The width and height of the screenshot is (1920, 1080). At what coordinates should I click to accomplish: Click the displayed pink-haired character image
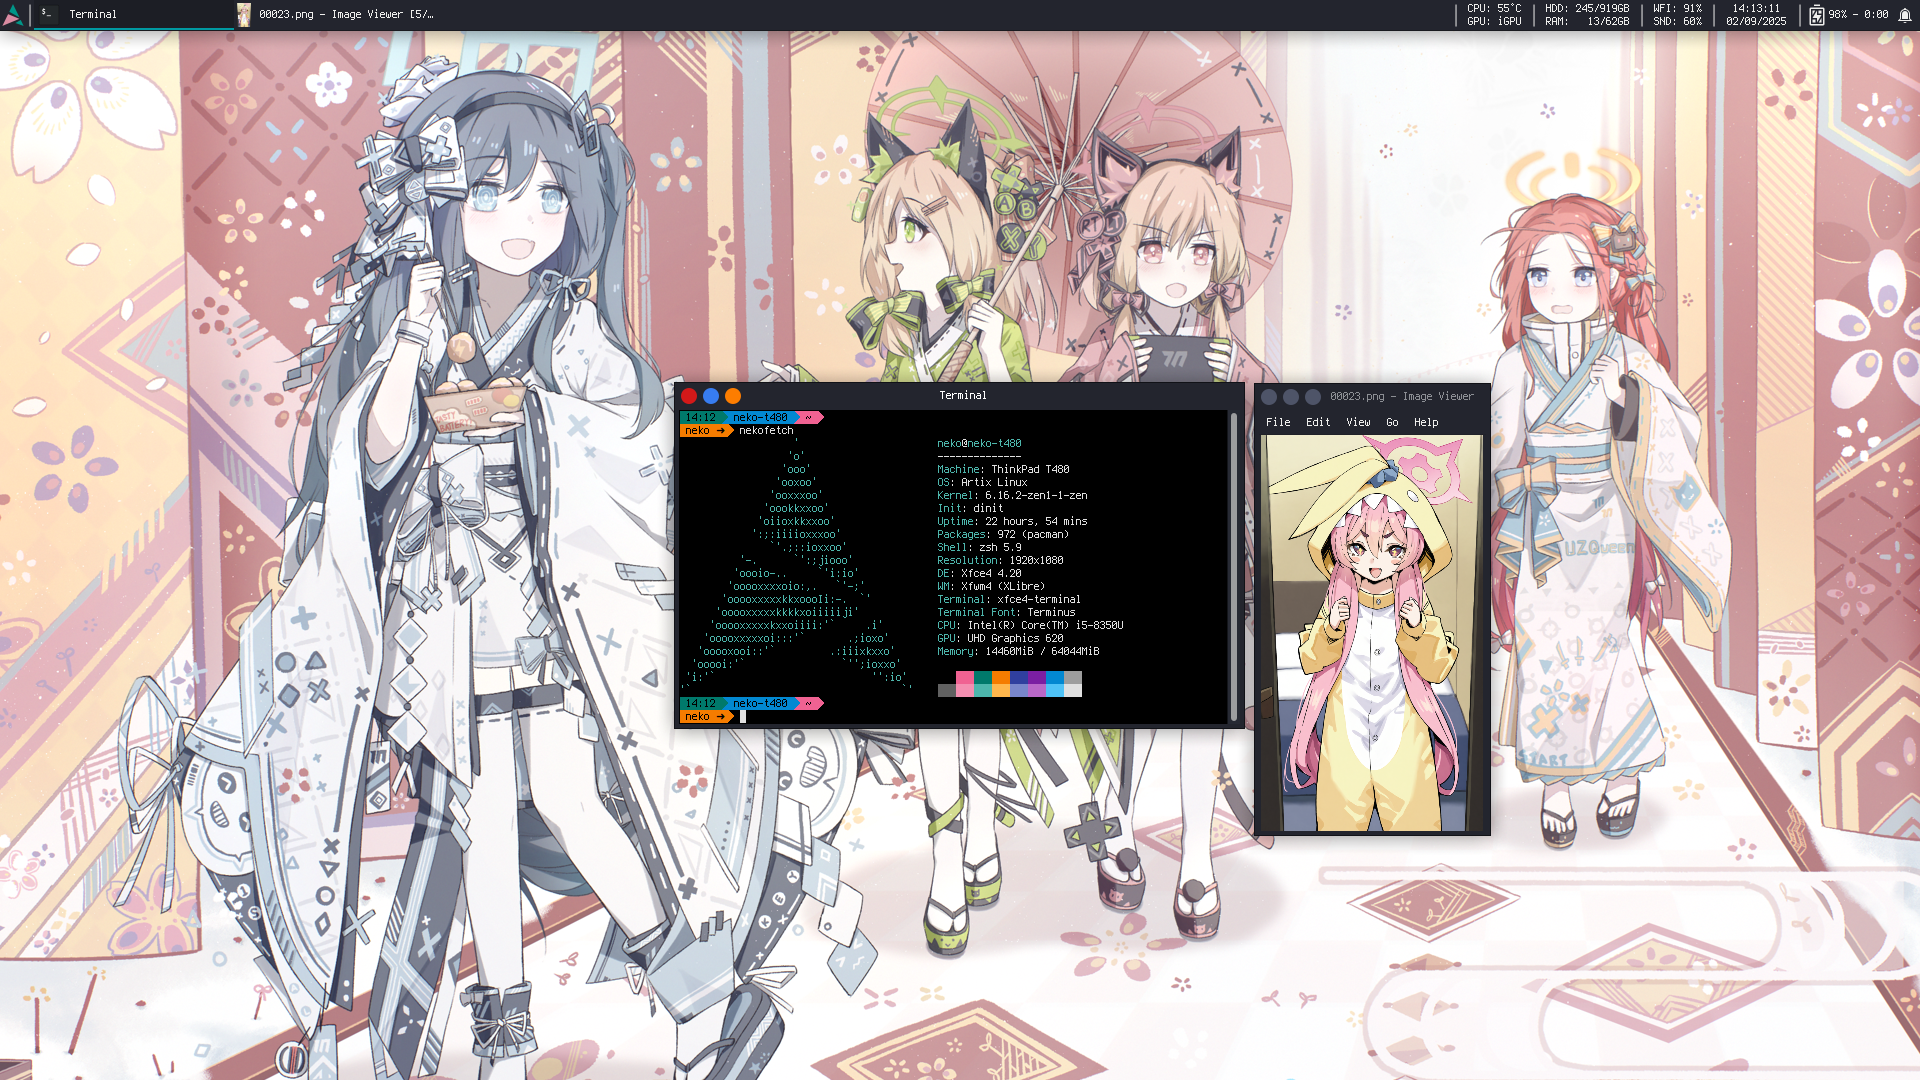coord(1371,633)
